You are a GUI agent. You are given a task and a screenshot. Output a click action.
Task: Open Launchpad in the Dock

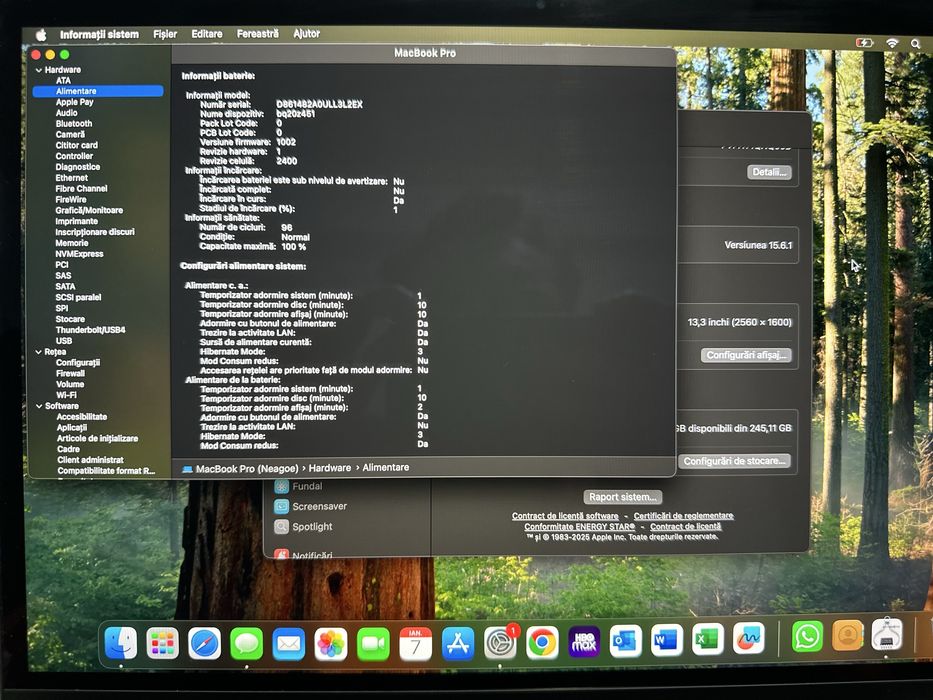pyautogui.click(x=162, y=643)
